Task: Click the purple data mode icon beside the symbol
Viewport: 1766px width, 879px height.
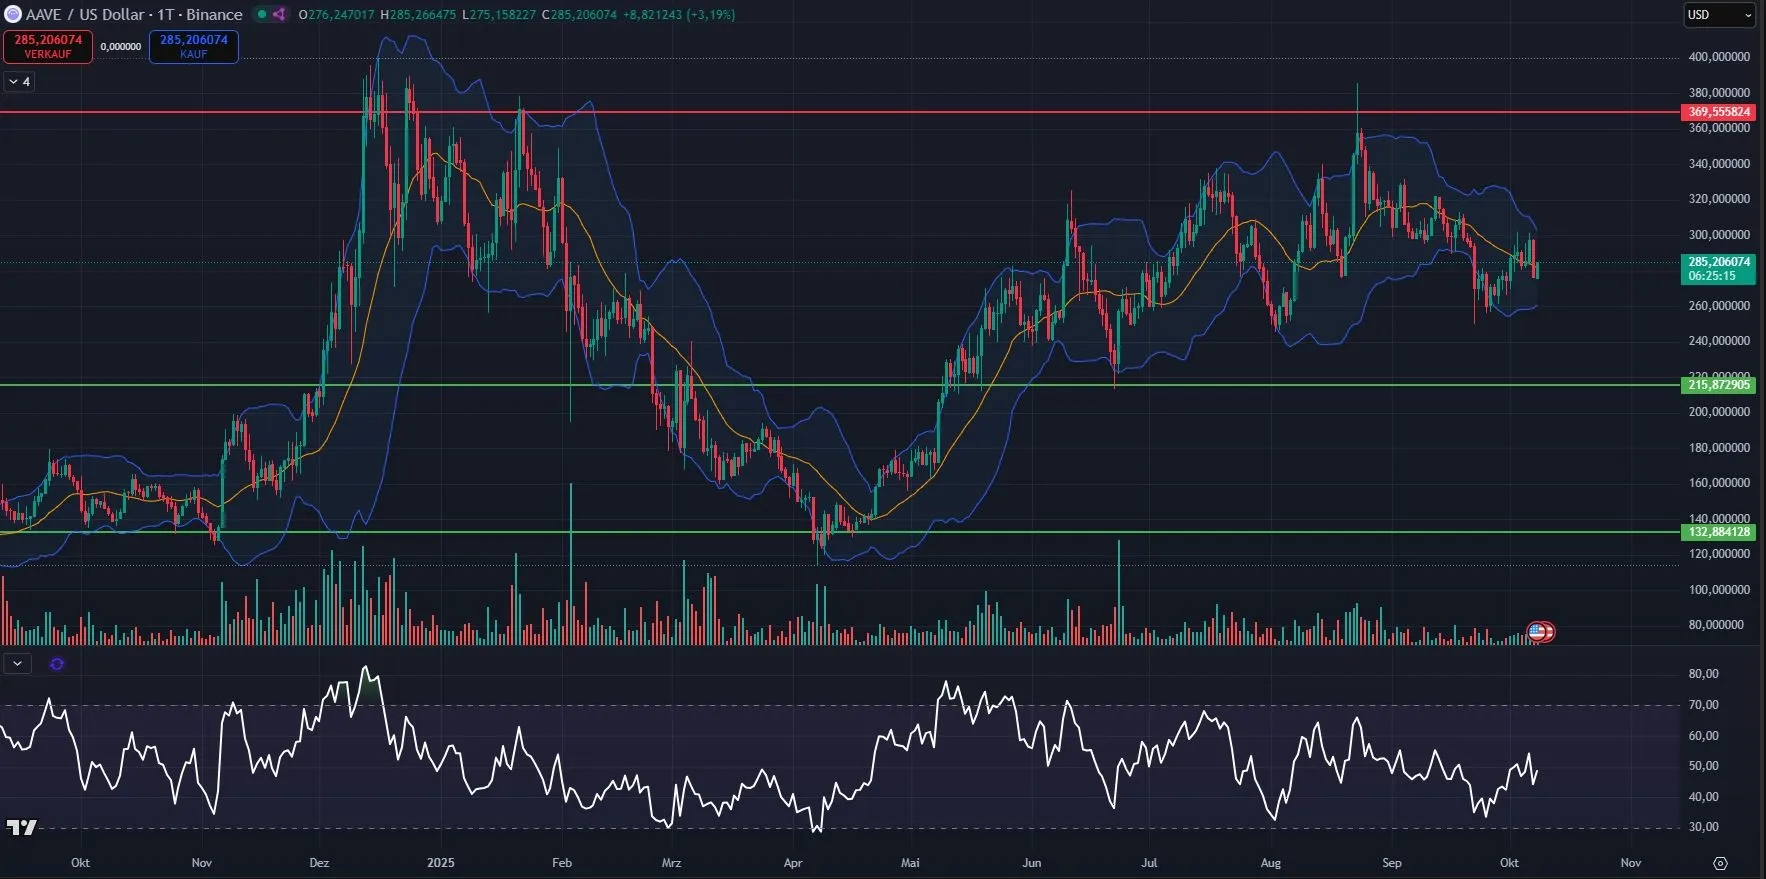Action: [279, 14]
